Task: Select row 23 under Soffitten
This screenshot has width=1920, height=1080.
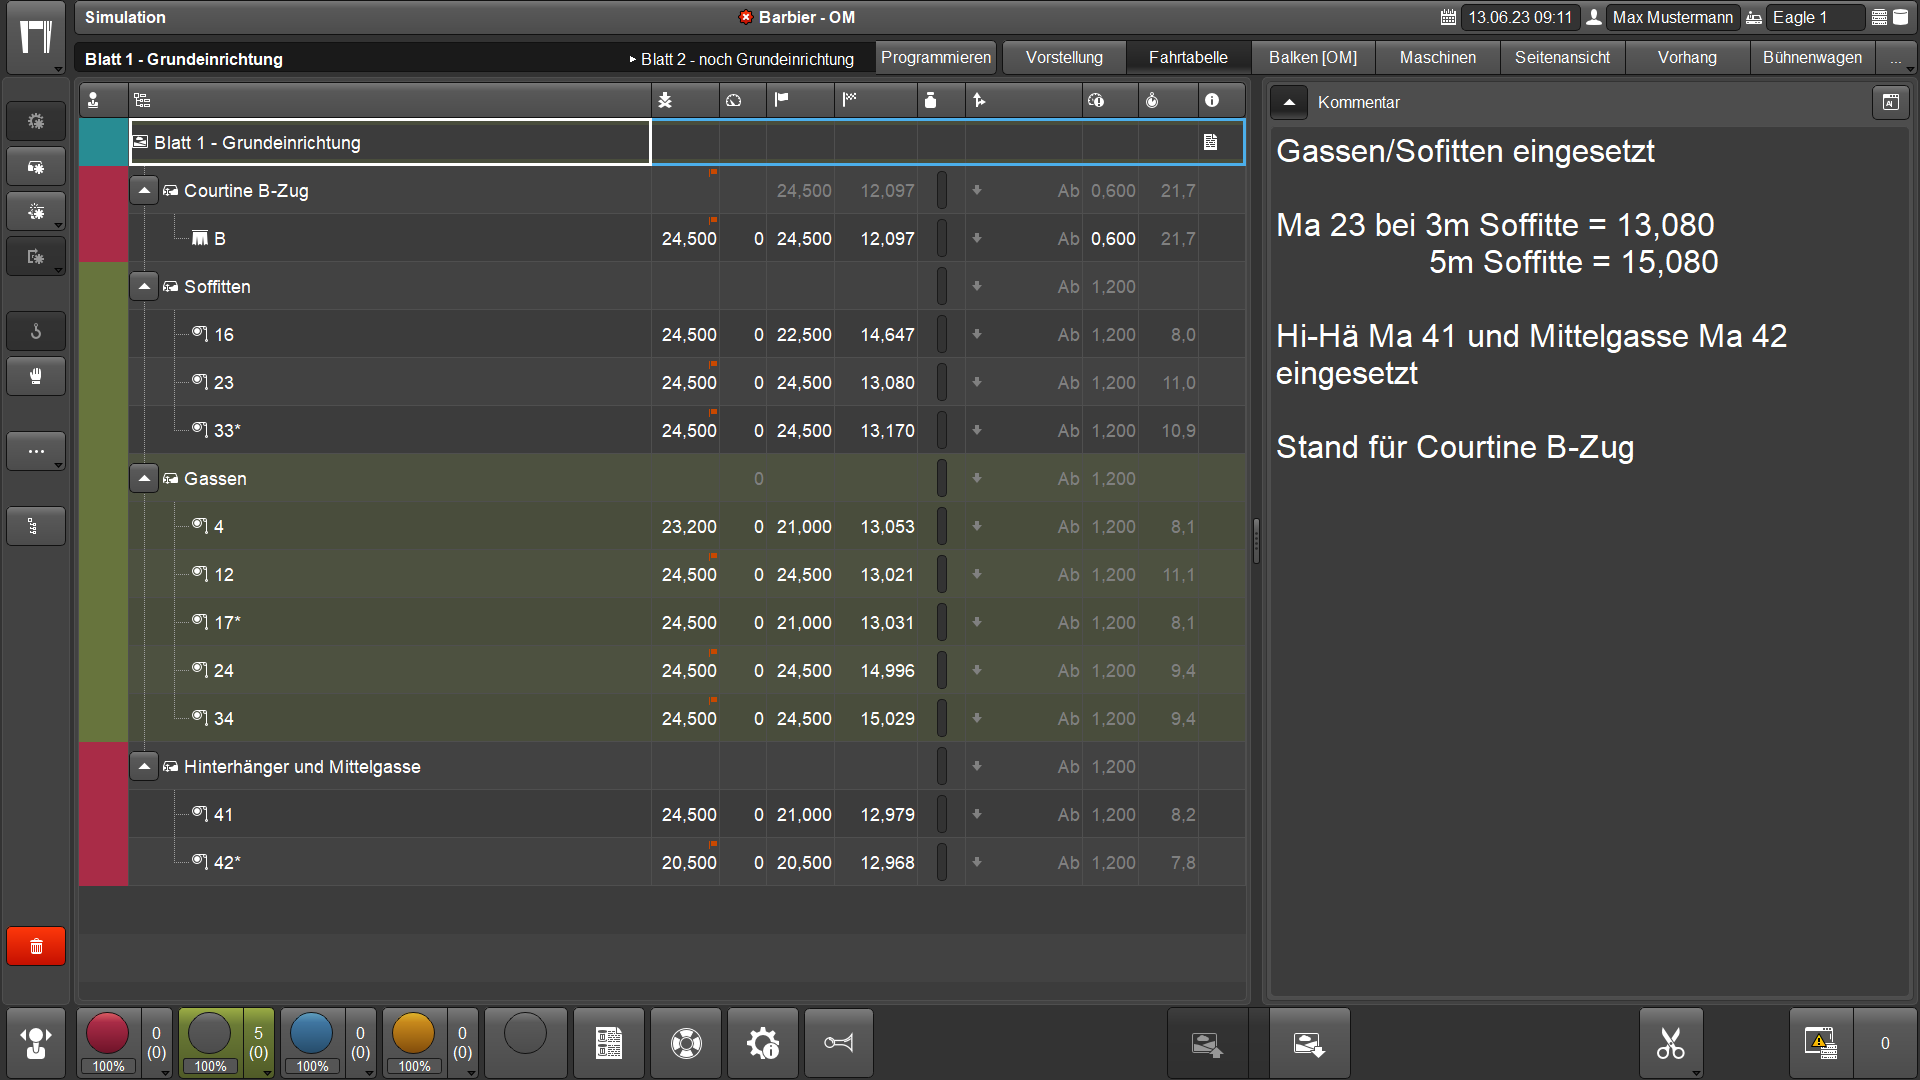Action: tap(224, 383)
